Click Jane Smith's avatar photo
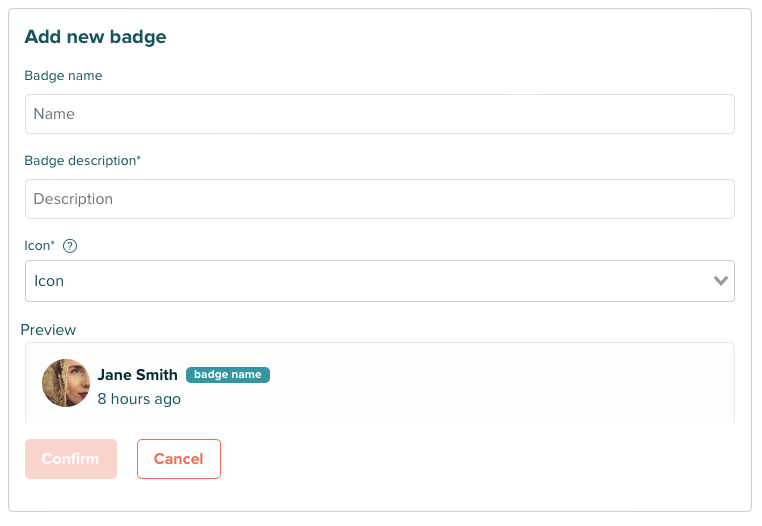Image resolution: width=762 pixels, height=526 pixels. 66,383
